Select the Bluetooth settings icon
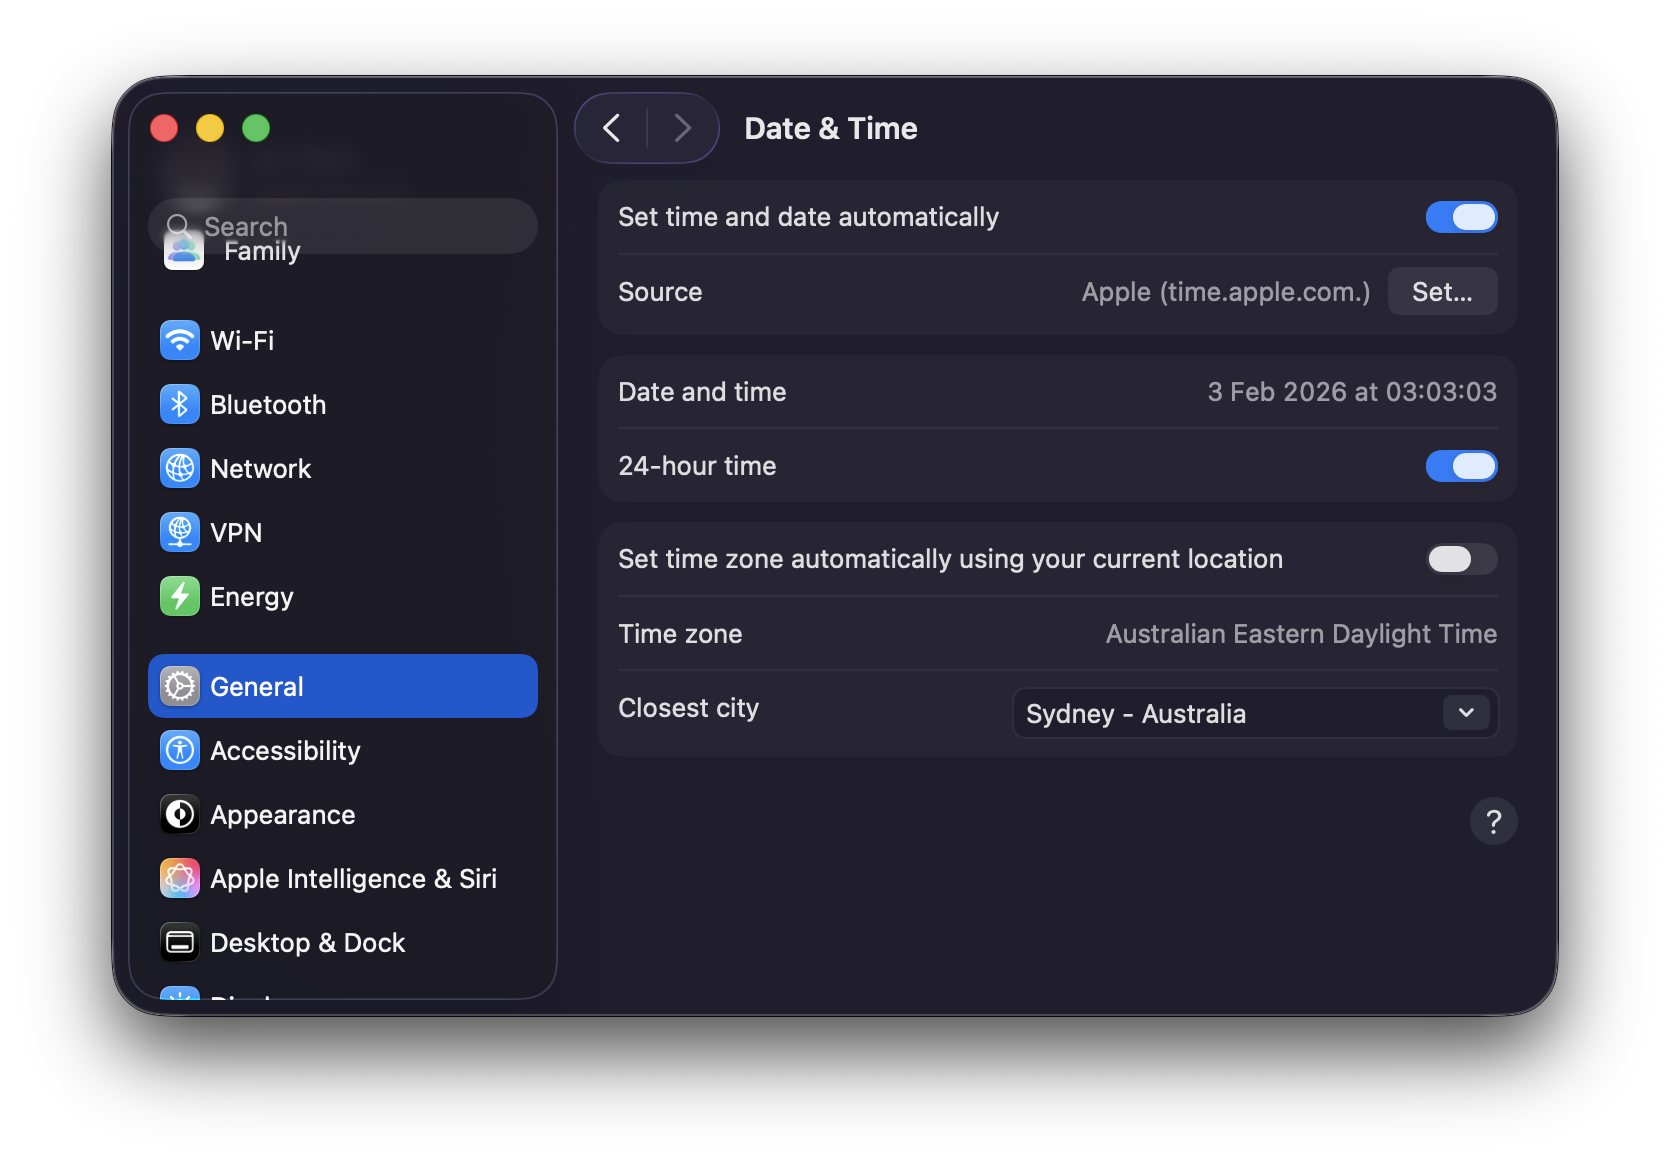Screen dimensions: 1670x1164 click(179, 404)
